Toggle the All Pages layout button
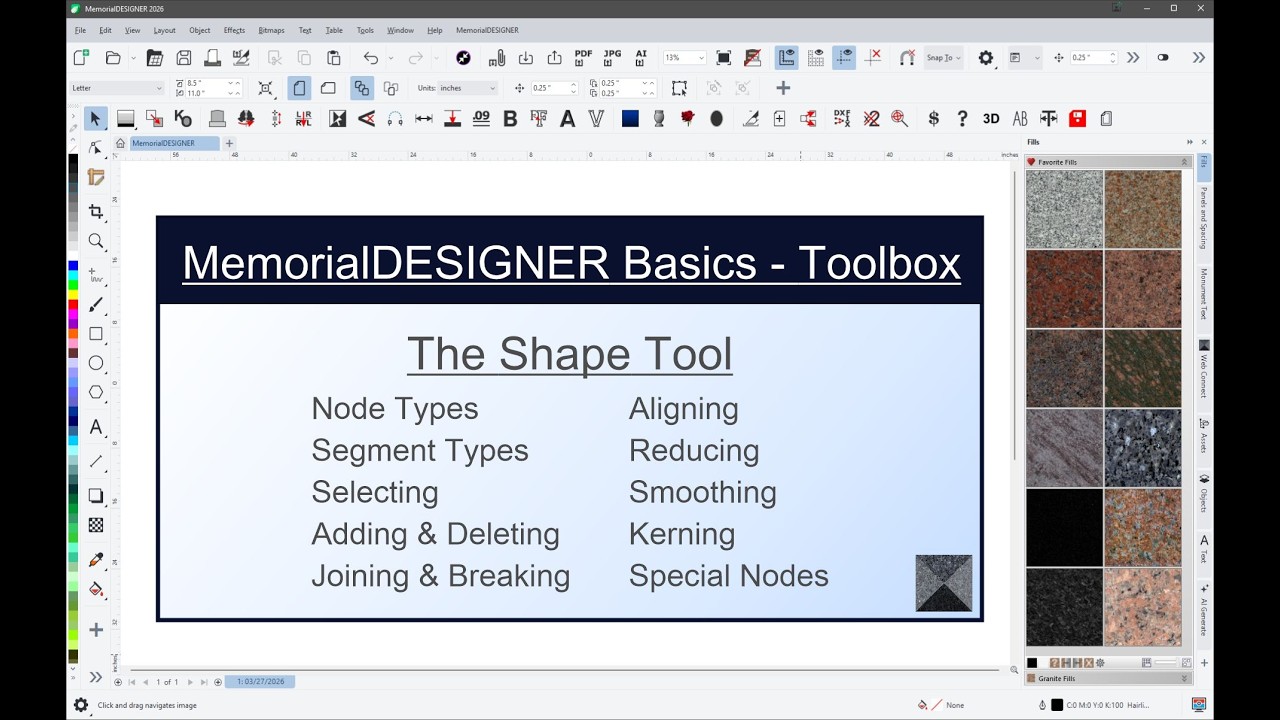The image size is (1280, 720). [362, 88]
